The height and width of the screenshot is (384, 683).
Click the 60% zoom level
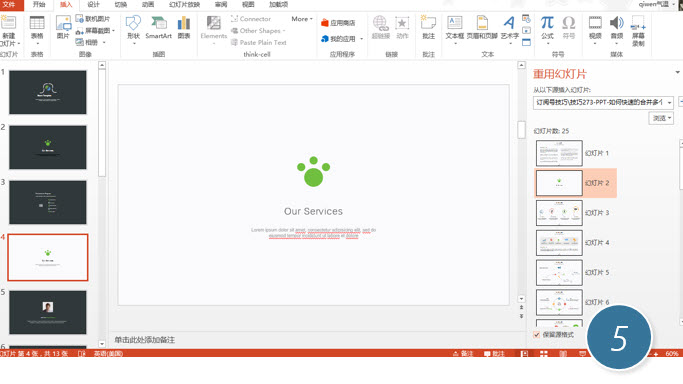tap(672, 354)
